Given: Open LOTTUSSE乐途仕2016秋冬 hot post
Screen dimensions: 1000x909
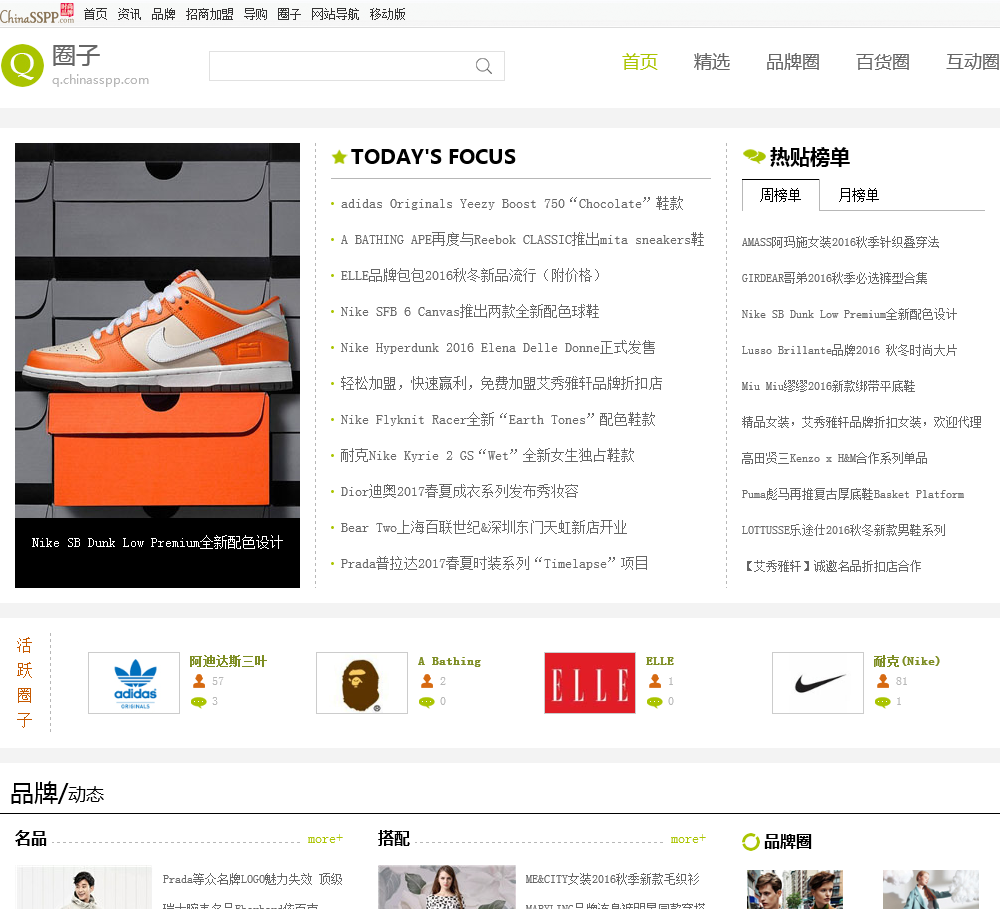Looking at the screenshot, I should click(843, 530).
